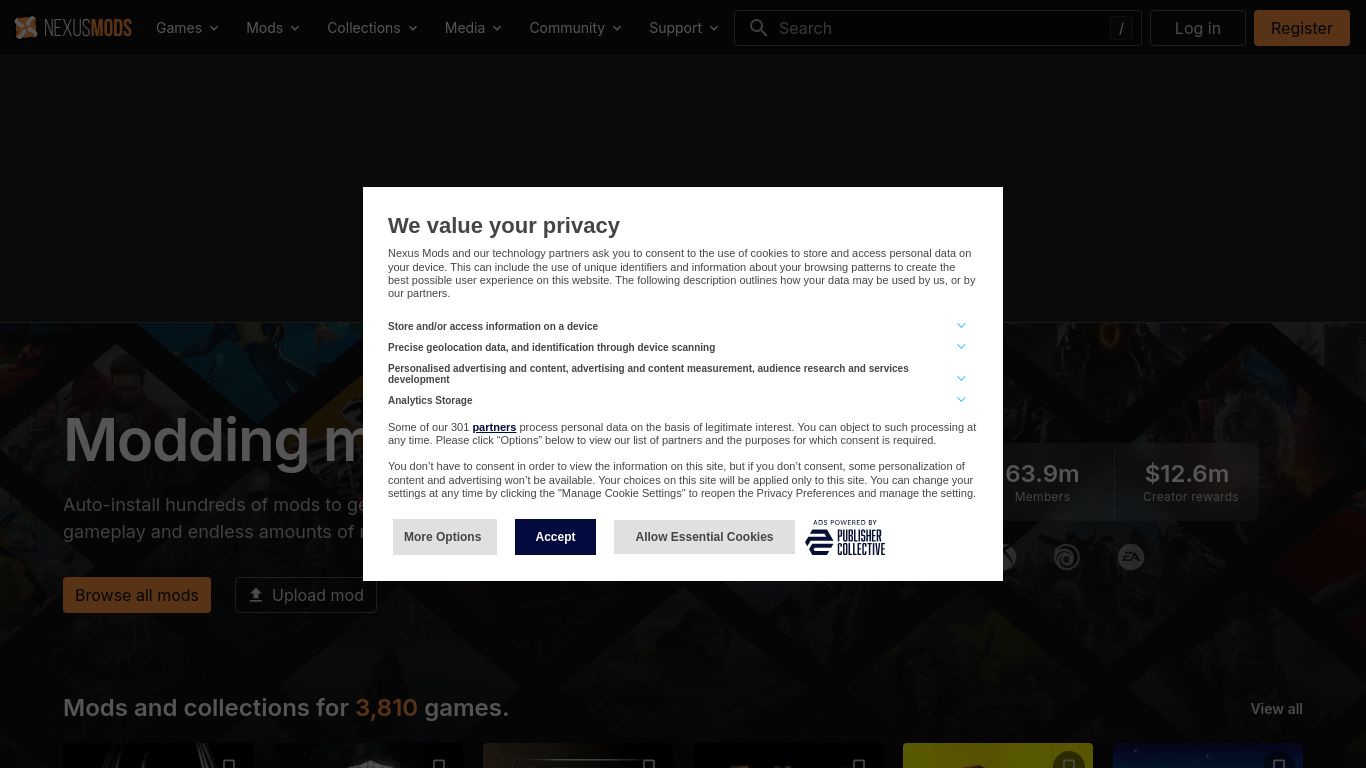The height and width of the screenshot is (768, 1366).
Task: Open the Games menu
Action: (x=187, y=28)
